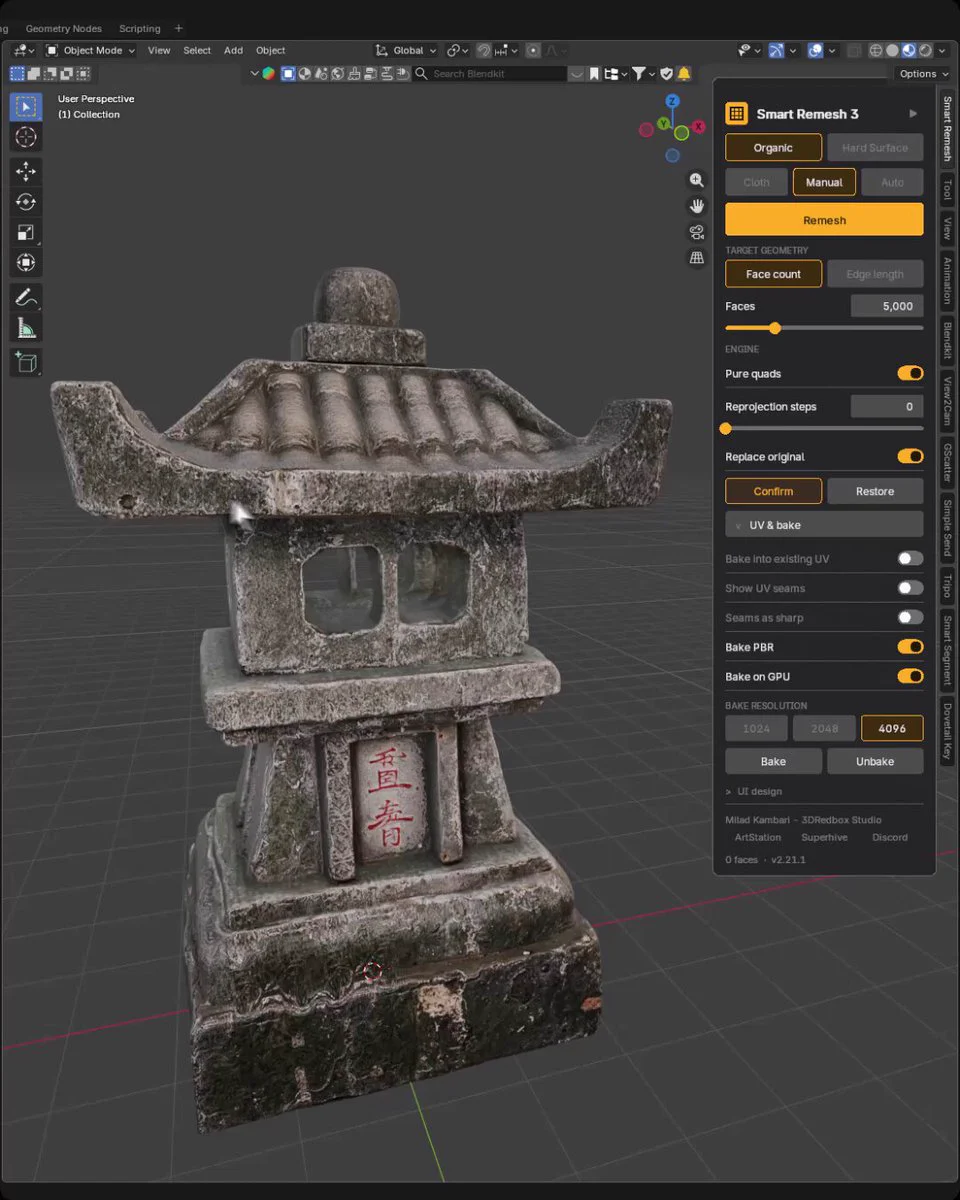
Task: Toggle the Replace original switch
Action: 910,456
